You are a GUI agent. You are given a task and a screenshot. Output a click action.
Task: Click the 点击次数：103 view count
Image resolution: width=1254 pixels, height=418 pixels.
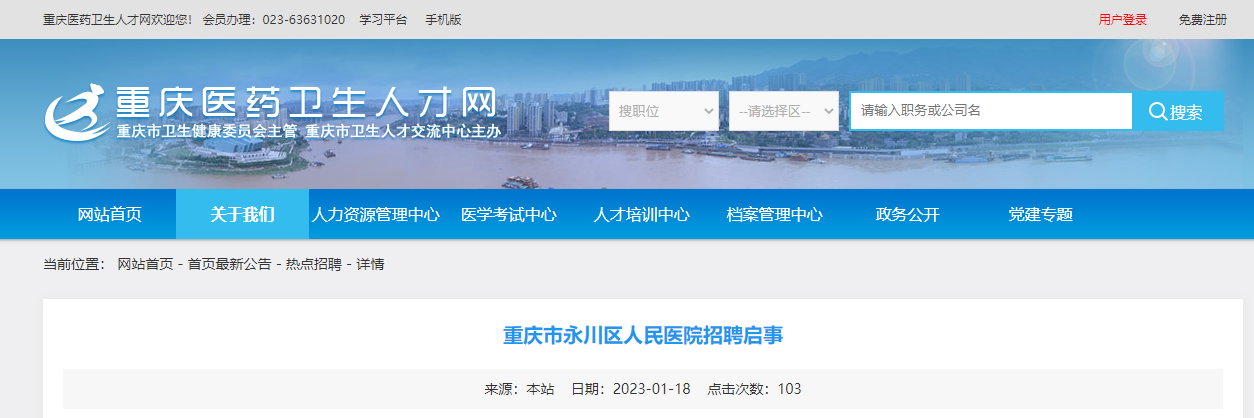point(754,389)
